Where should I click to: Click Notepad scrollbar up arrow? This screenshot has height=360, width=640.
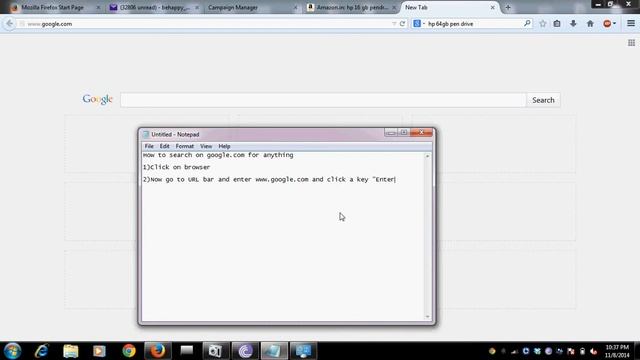pyautogui.click(x=427, y=156)
